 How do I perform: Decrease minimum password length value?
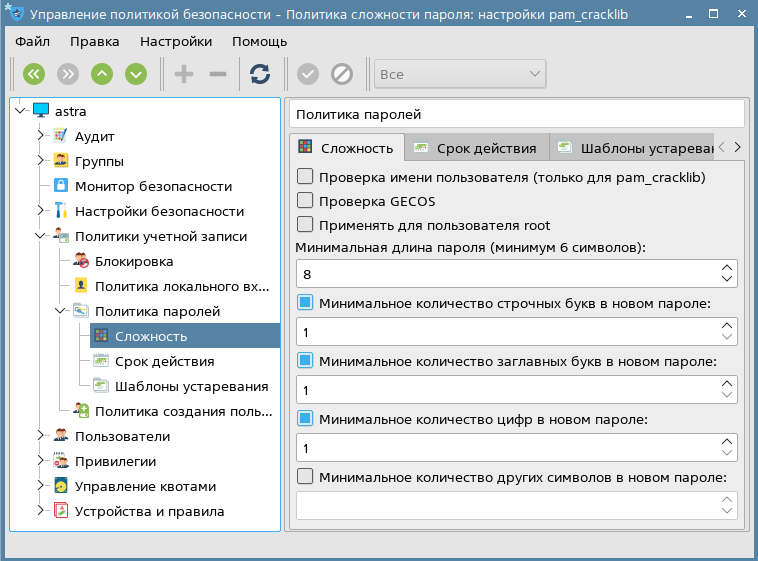pyautogui.click(x=727, y=279)
